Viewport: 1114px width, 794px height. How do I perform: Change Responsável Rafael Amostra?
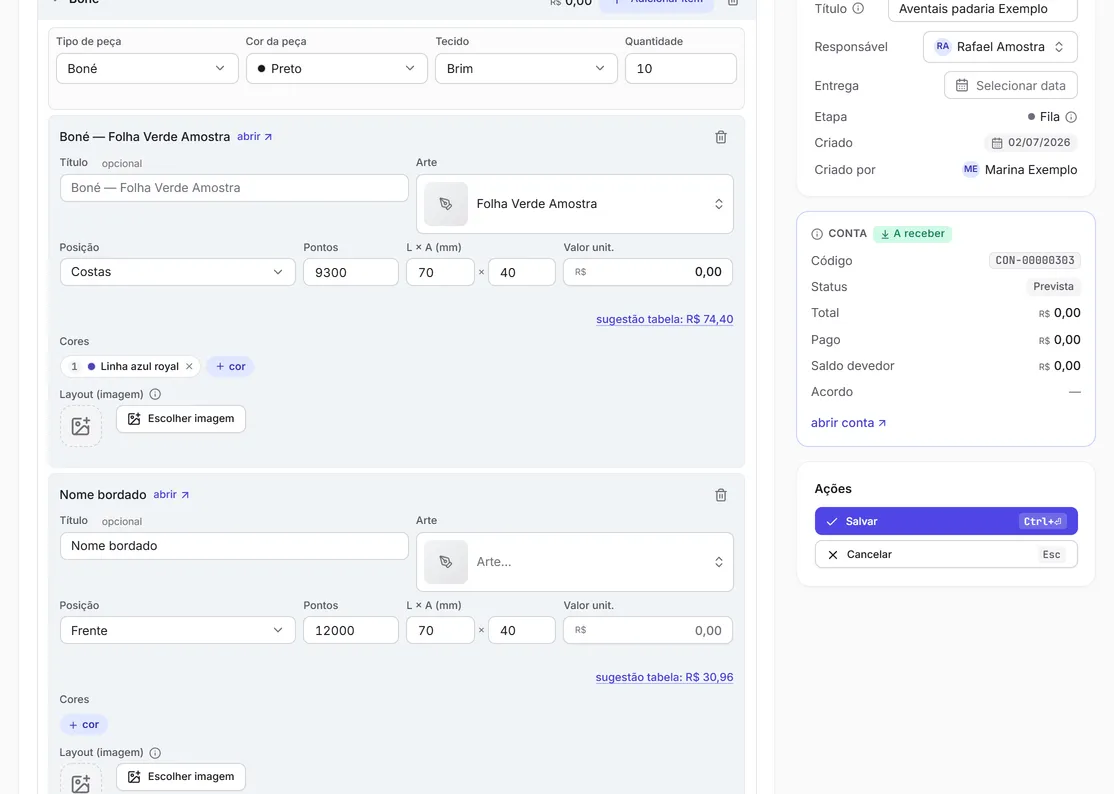[1000, 47]
